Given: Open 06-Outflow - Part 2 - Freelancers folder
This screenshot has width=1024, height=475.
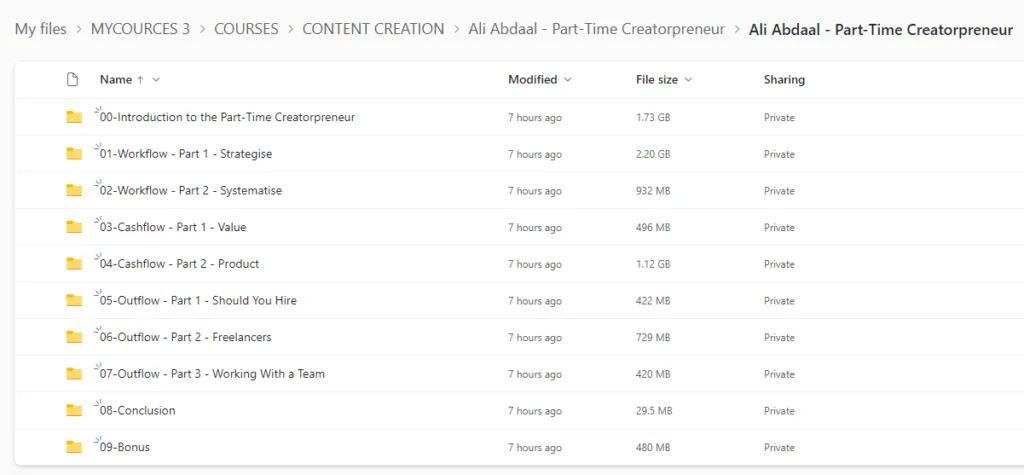Looking at the screenshot, I should tap(186, 337).
